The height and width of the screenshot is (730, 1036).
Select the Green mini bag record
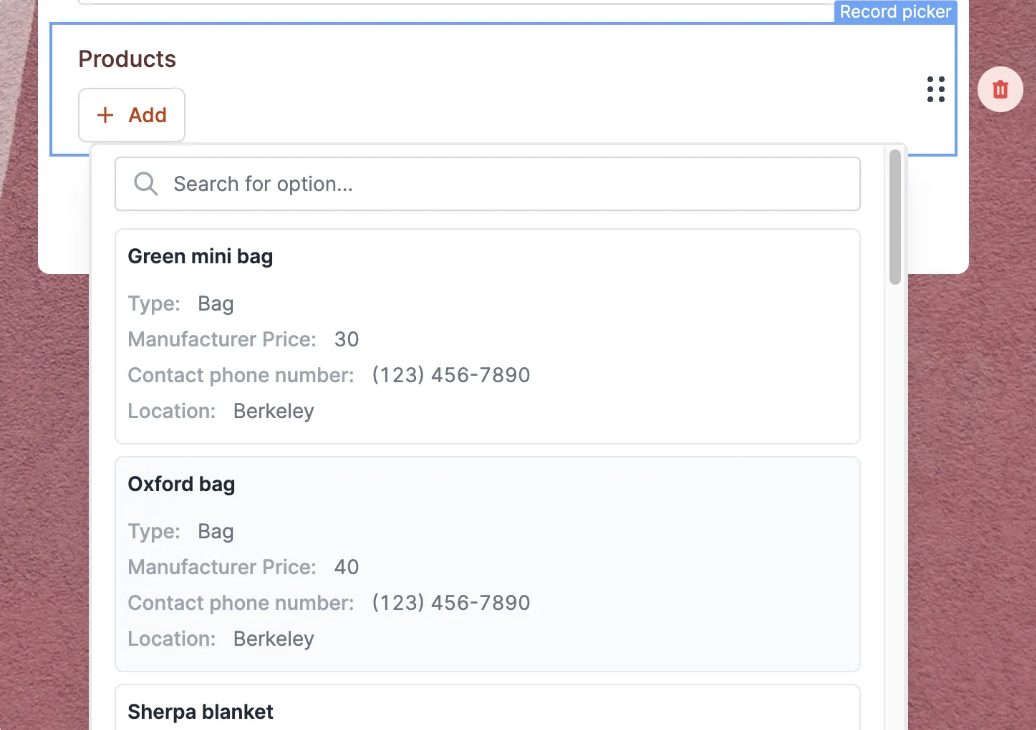pos(487,335)
